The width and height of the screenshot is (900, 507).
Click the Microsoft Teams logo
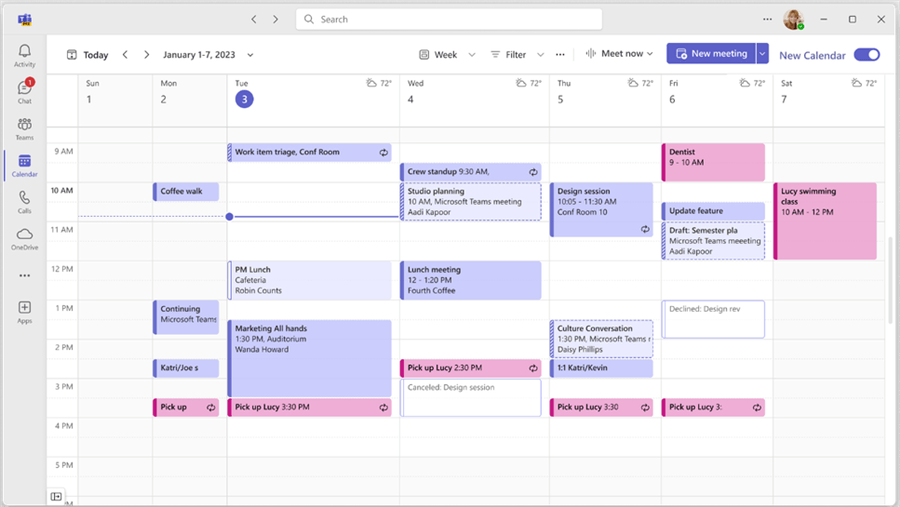tap(25, 20)
